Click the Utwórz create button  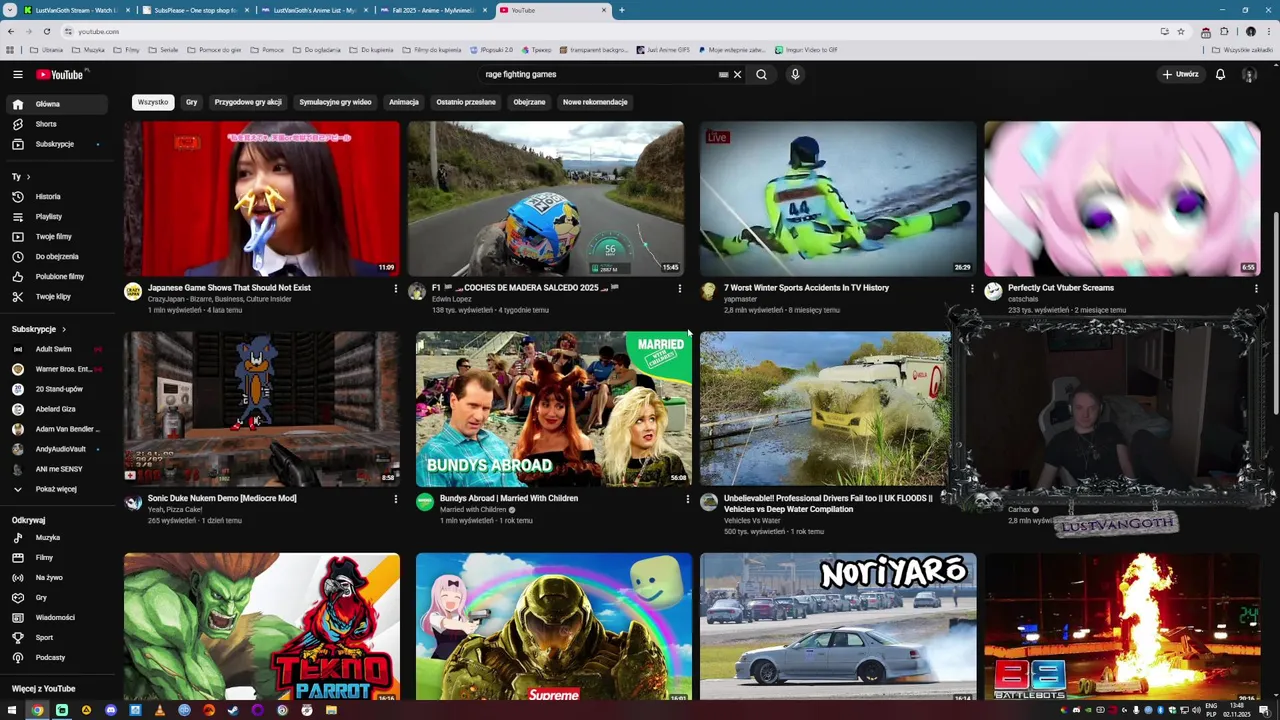tap(1180, 74)
